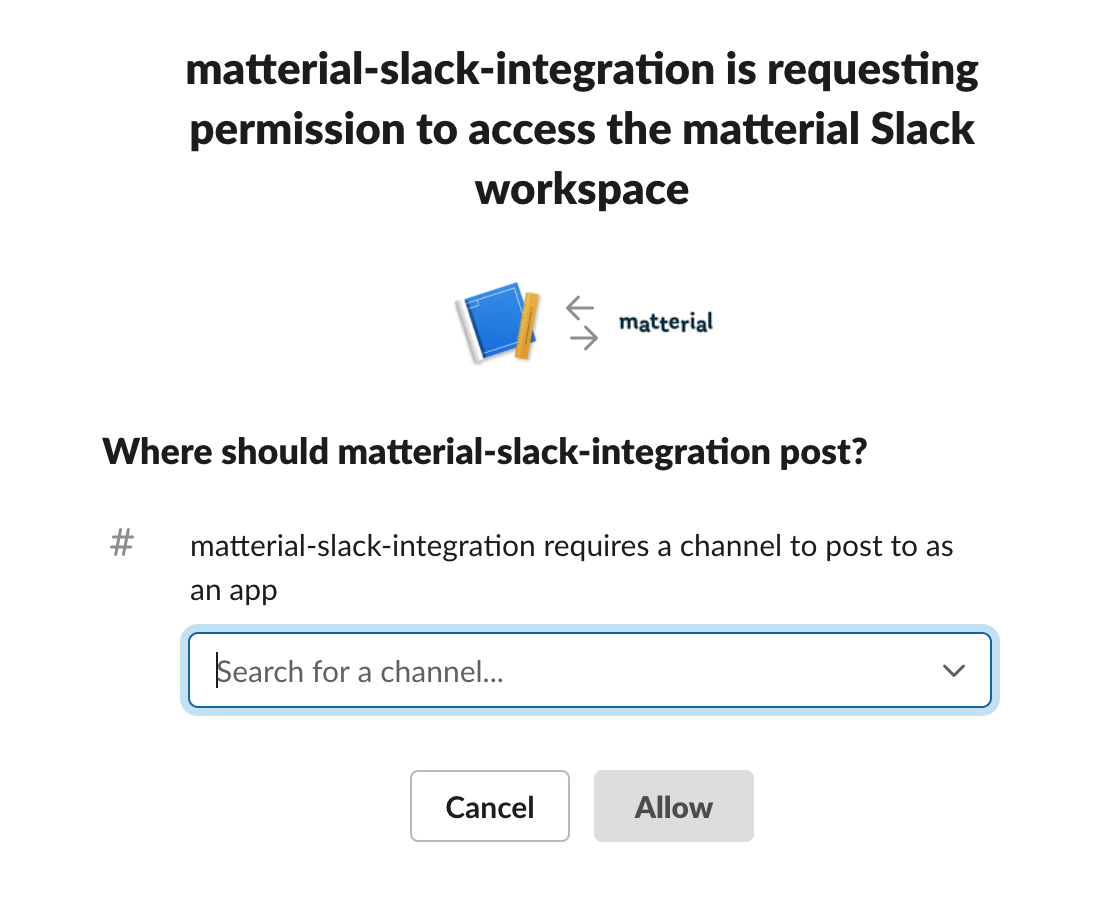The image size is (1112, 916).
Task: Click the yellow ruler on blueprint icon
Action: point(526,326)
